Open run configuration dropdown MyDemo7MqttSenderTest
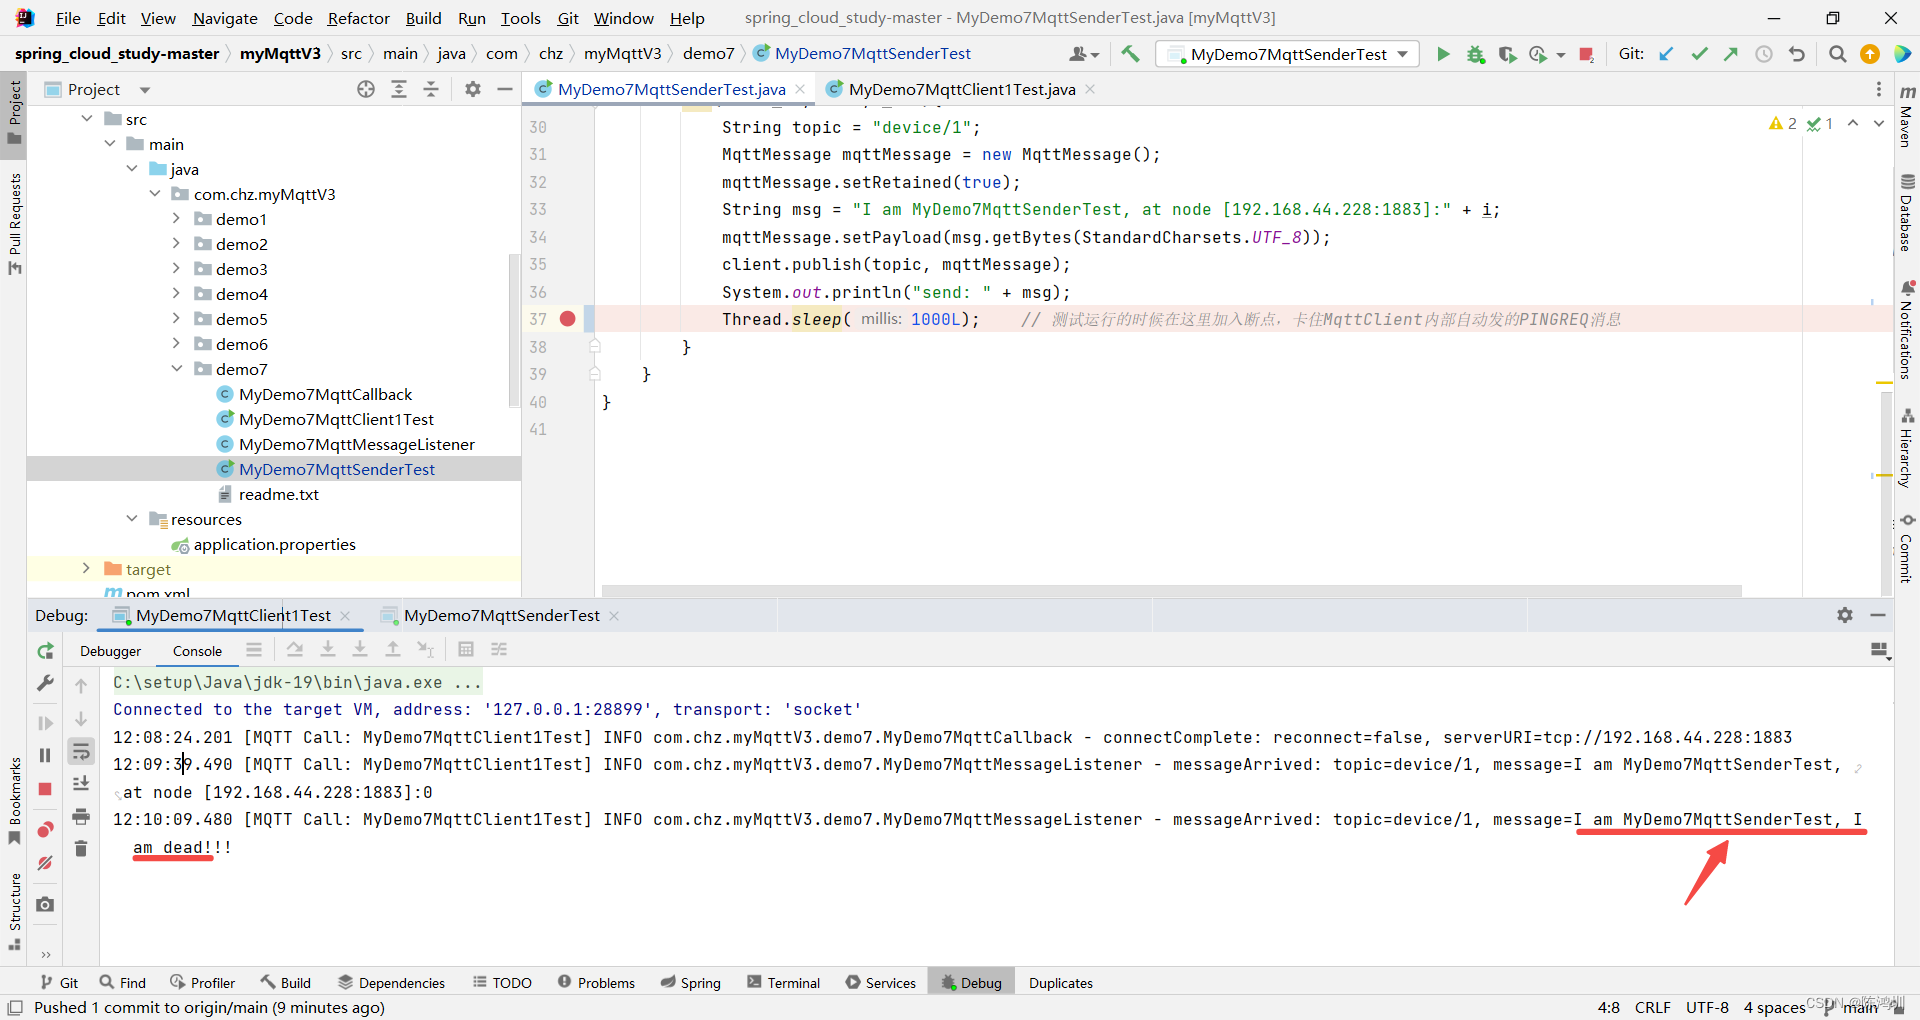 (1287, 54)
